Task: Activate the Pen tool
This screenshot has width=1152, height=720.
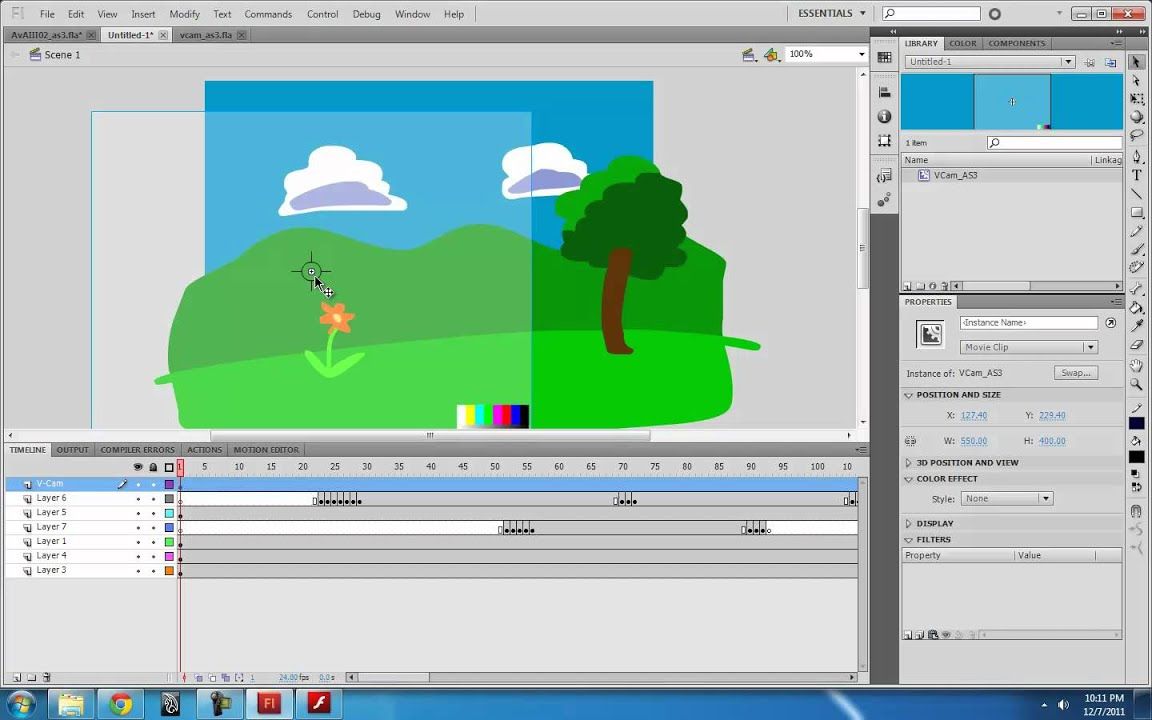Action: 1136,156
